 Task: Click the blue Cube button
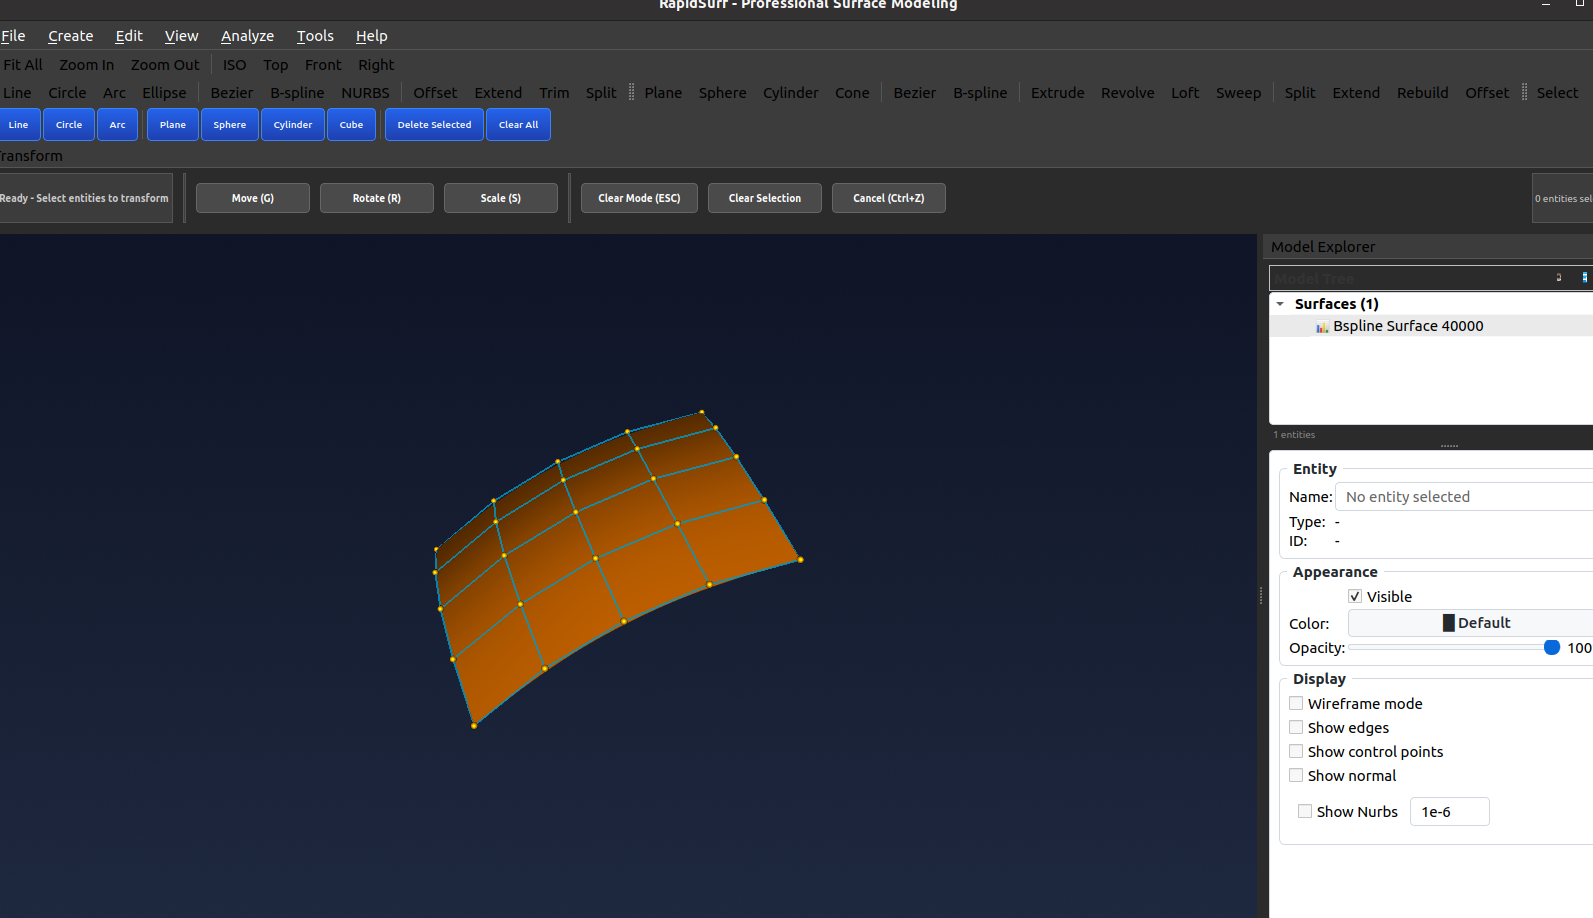pyautogui.click(x=351, y=125)
